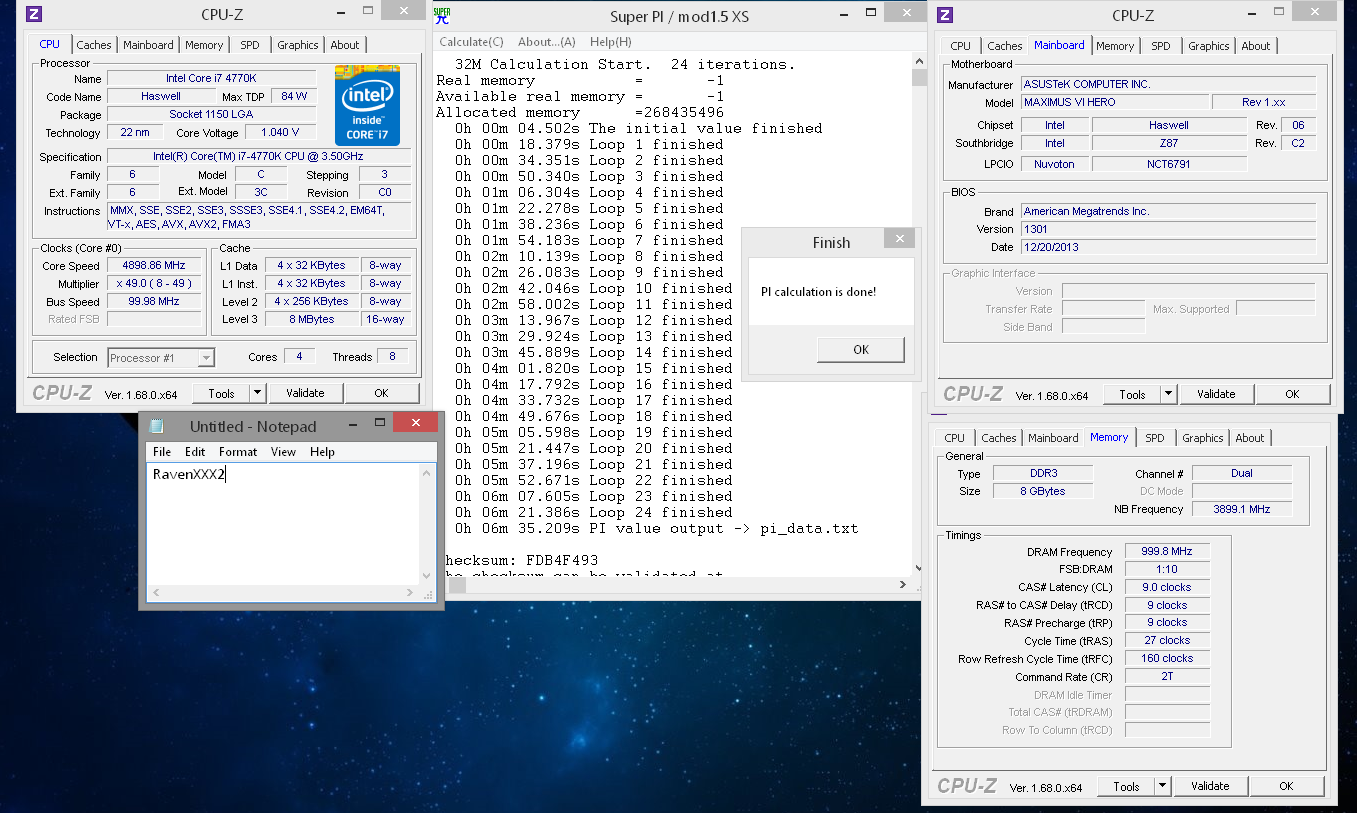Open View menu in Notepad

(x=283, y=452)
